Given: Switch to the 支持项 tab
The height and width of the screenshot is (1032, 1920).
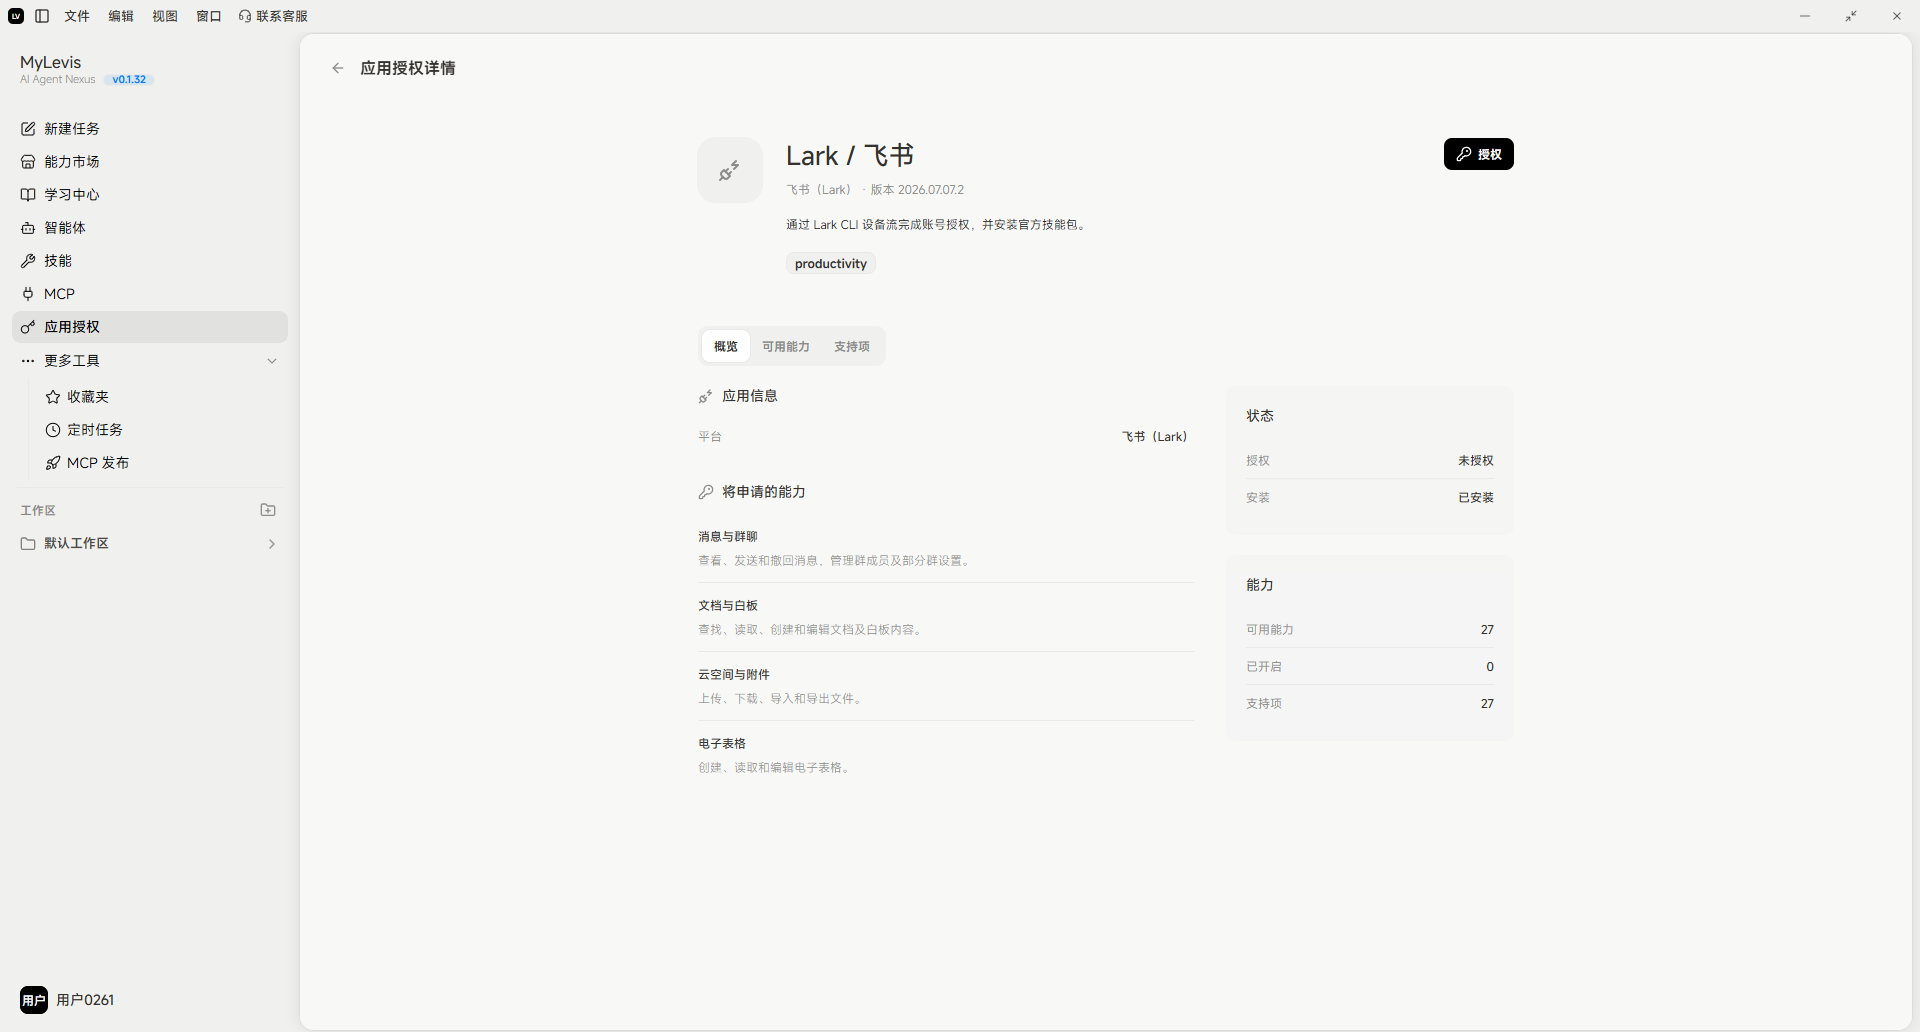Looking at the screenshot, I should (852, 346).
